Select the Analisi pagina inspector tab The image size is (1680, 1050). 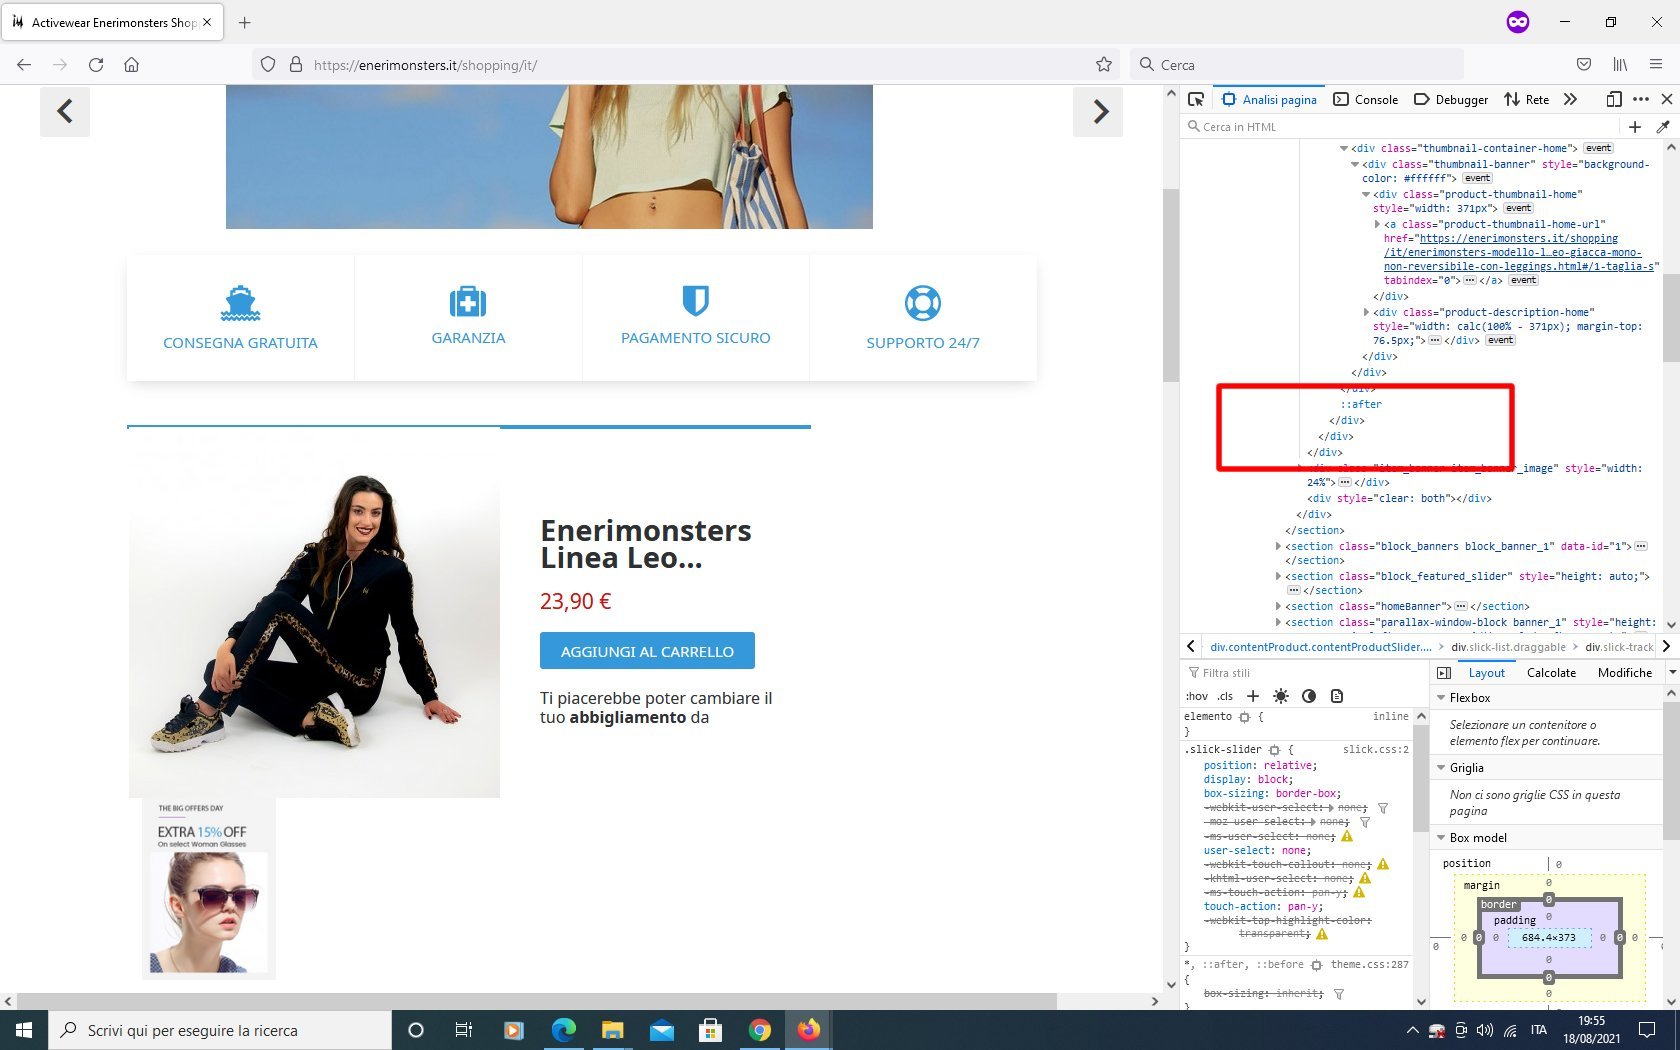point(1270,99)
